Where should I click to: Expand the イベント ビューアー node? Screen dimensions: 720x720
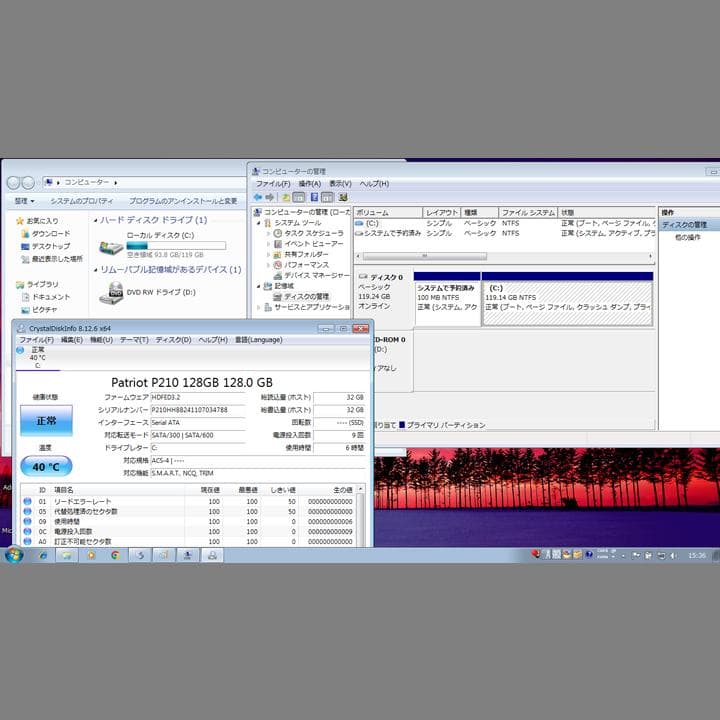click(x=269, y=244)
